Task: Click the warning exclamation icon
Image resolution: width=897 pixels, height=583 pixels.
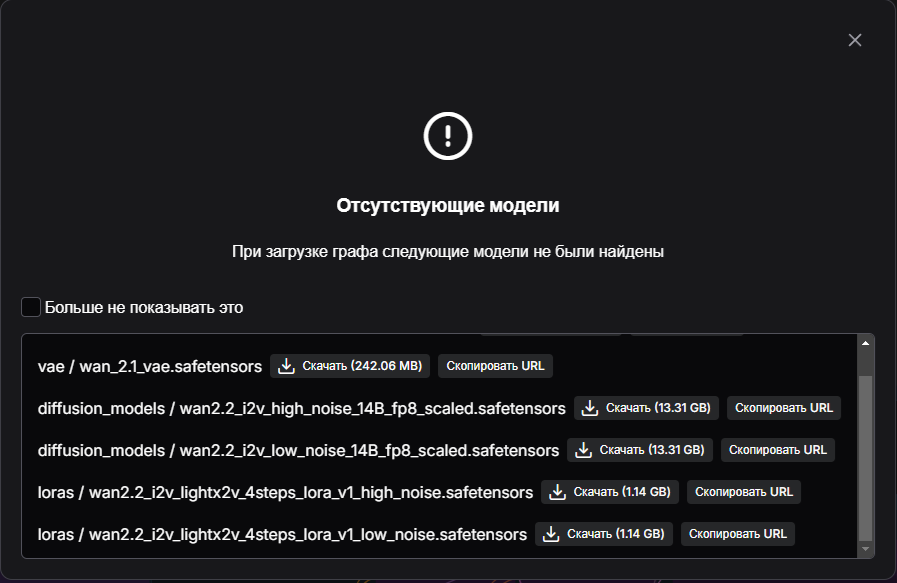Action: pos(448,135)
